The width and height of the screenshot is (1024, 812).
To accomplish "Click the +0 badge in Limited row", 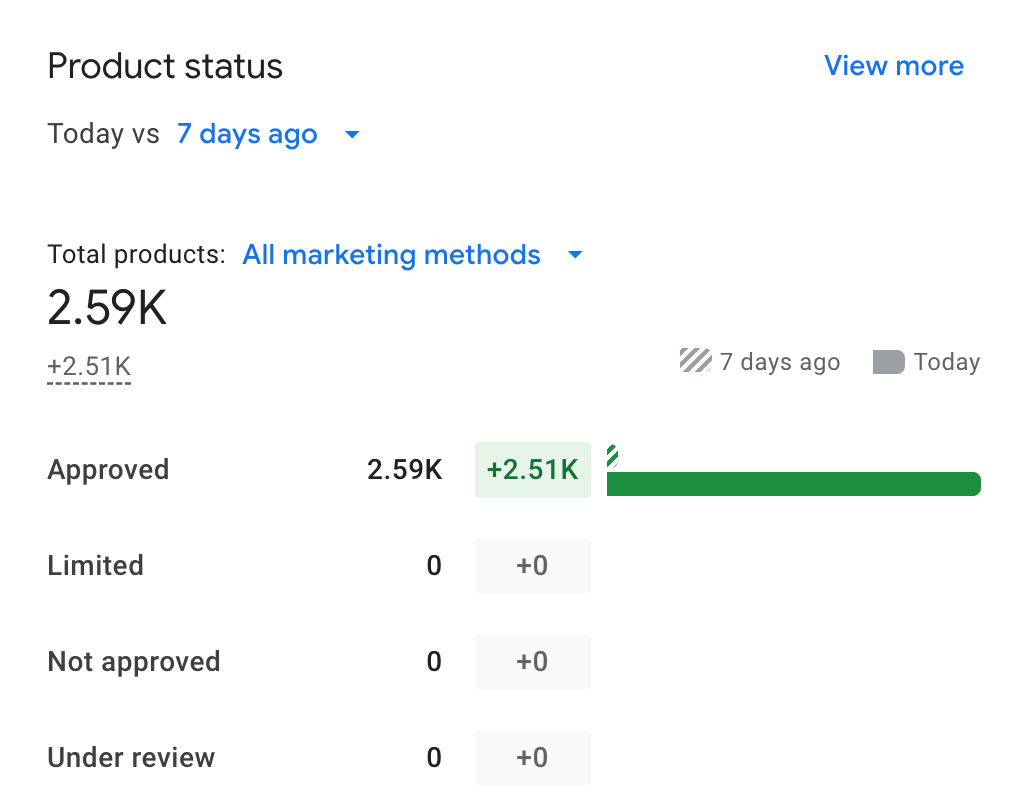I will coord(532,566).
